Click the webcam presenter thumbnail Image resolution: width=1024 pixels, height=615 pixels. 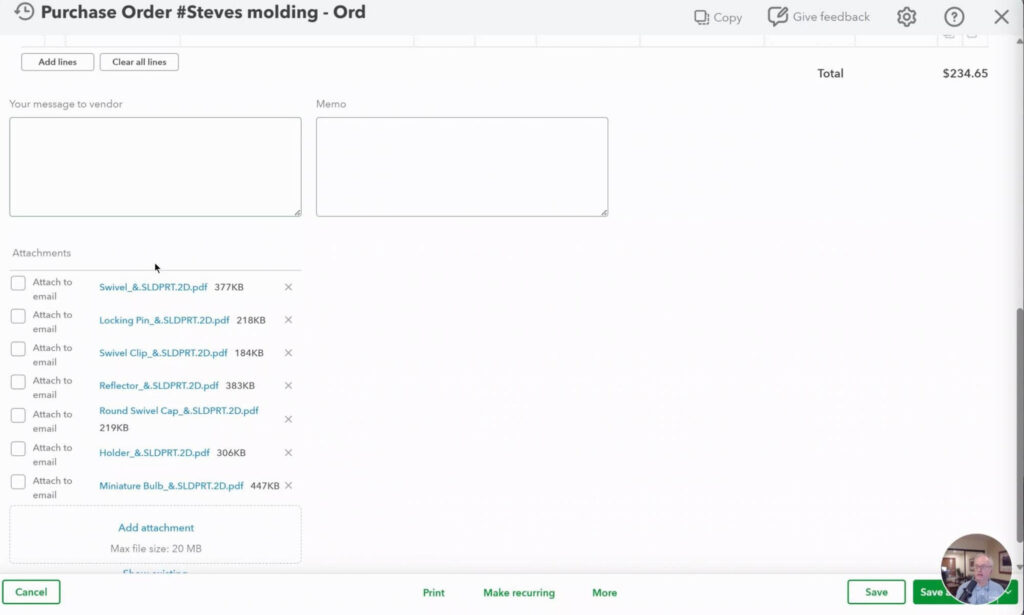click(x=976, y=569)
